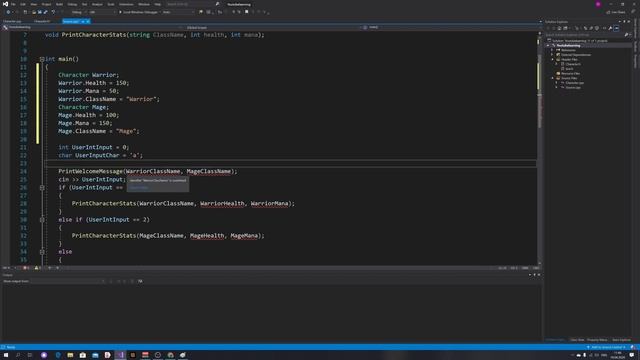Open the main() member dropdown above editor
The image size is (640, 360).
pos(451,27)
